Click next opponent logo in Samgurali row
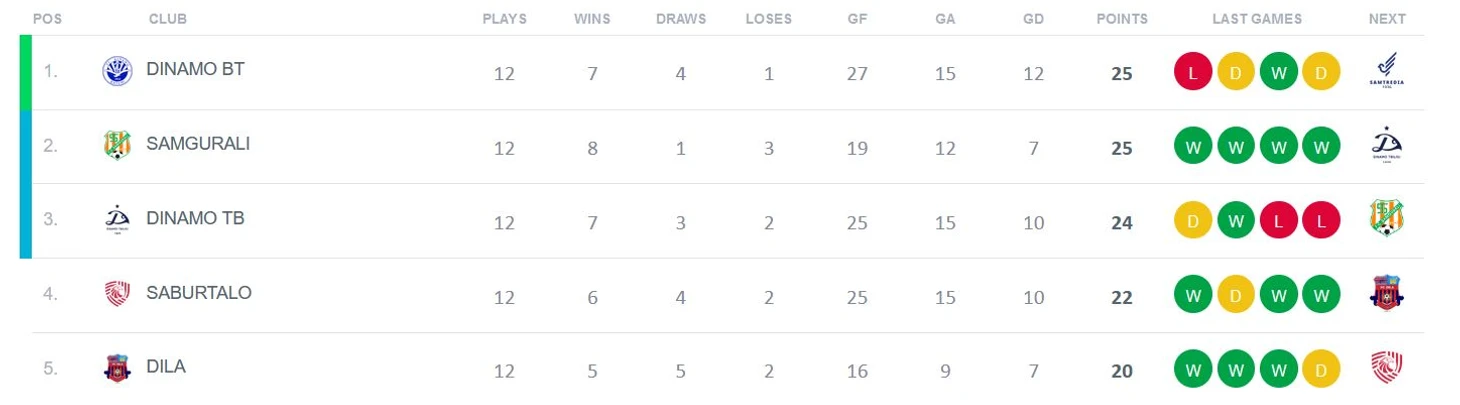1460x405 pixels. 1387,146
